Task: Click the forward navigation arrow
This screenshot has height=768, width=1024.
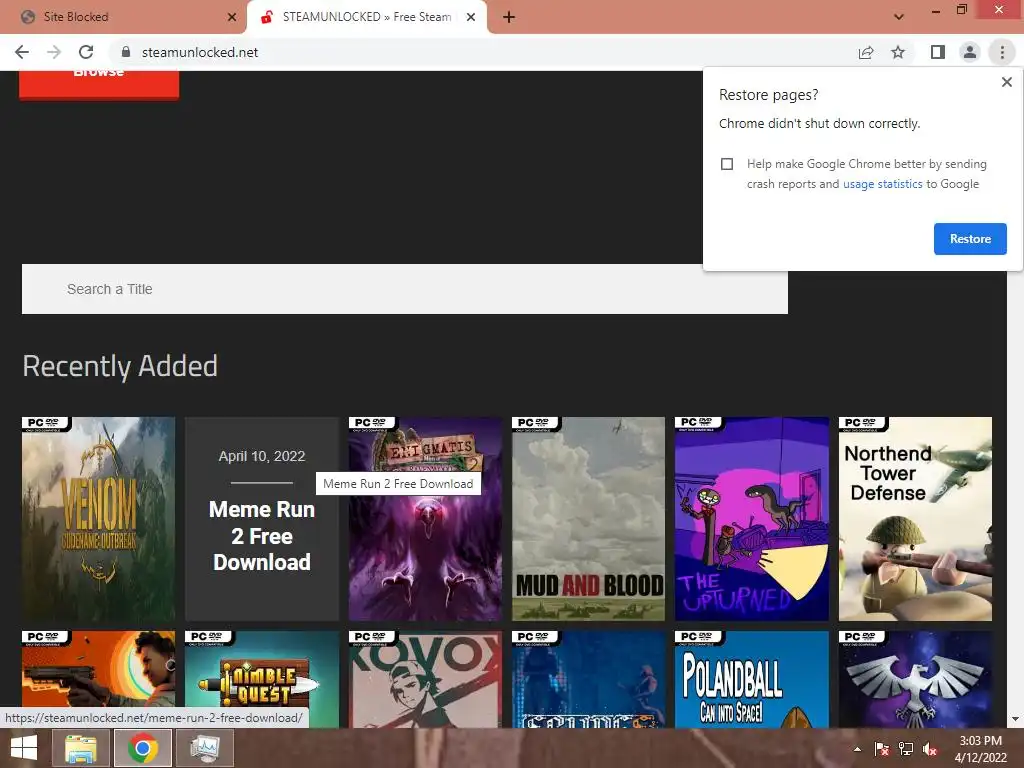Action: tap(54, 52)
